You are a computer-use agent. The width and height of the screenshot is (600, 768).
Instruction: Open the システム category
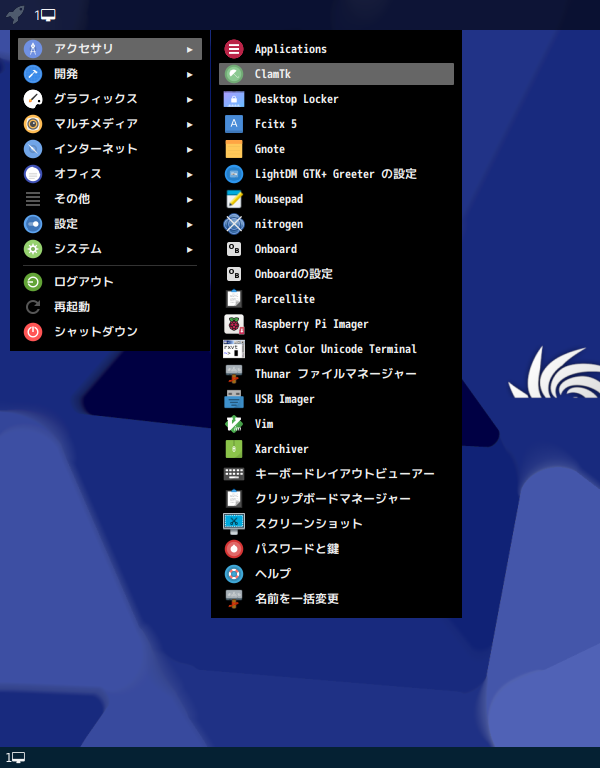(110, 249)
